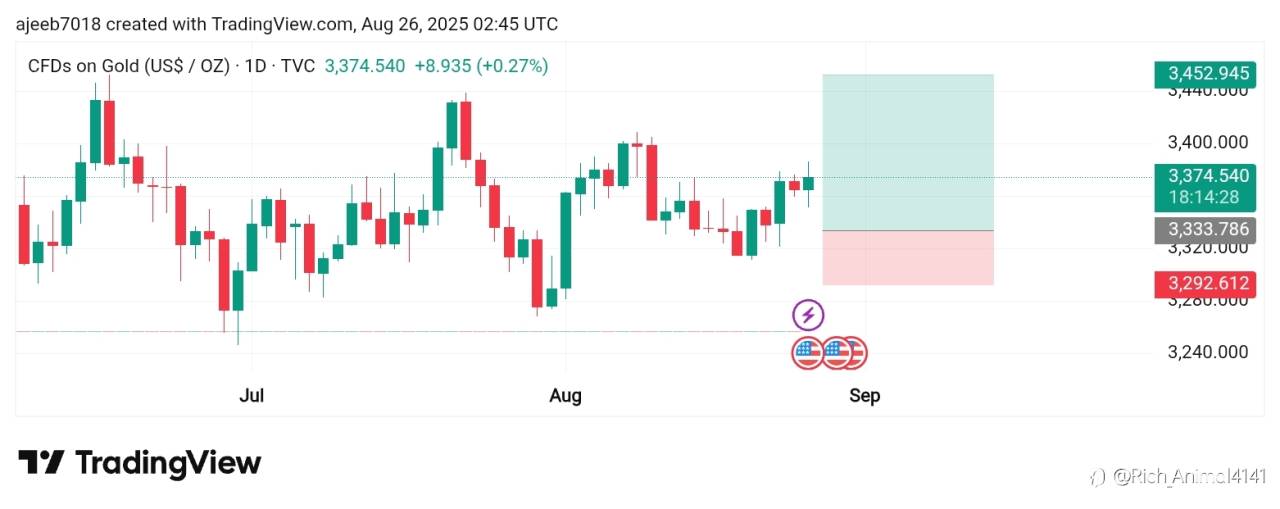Click the purple lightning bolt event icon
Screen dimensions: 1280x509
[x=808, y=316]
